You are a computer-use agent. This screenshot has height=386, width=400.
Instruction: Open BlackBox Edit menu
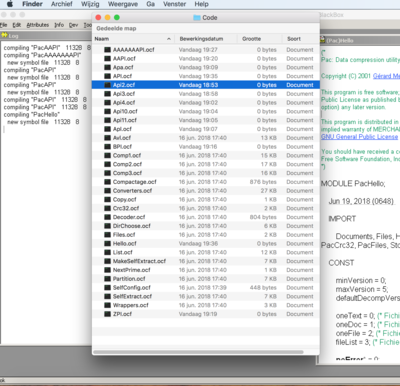[17, 25]
